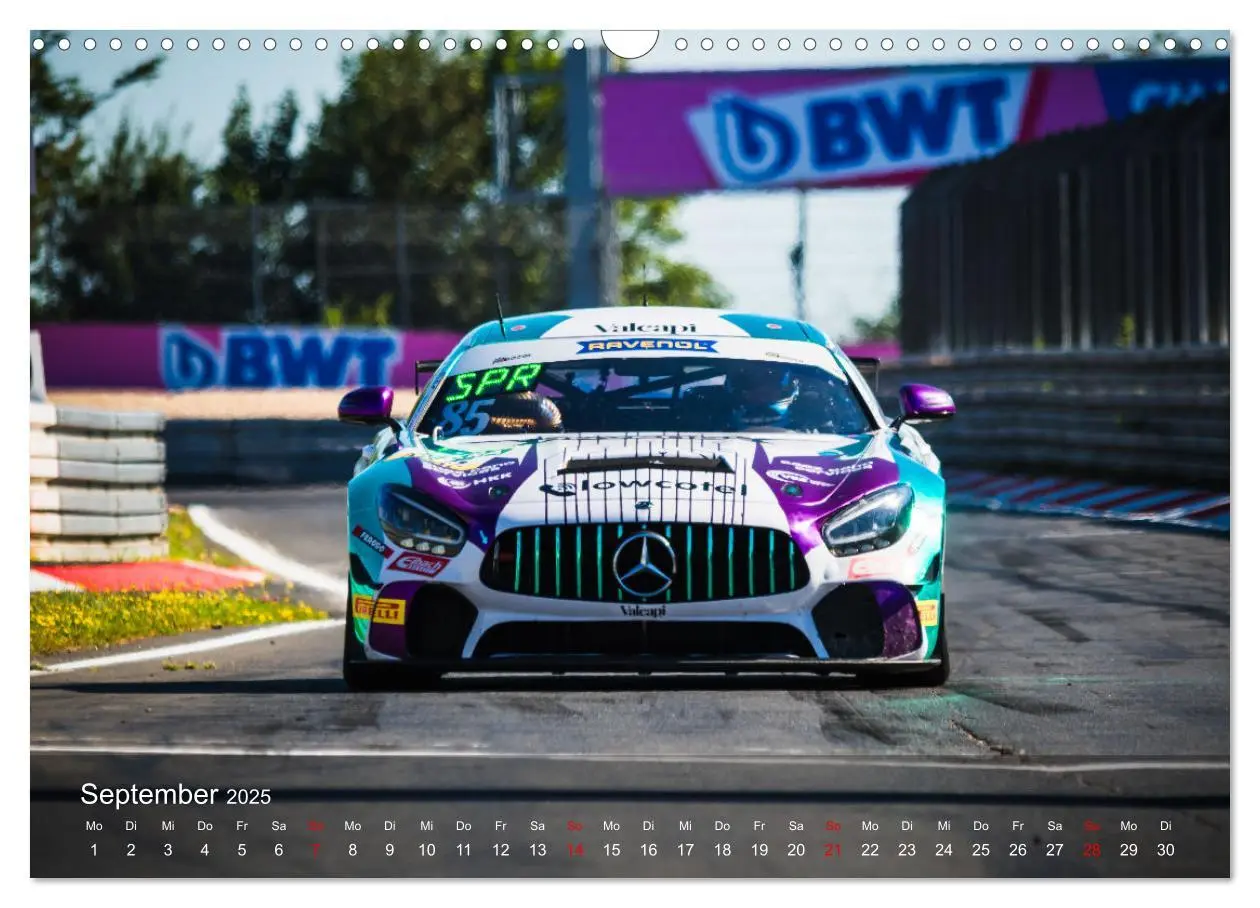
Task: Select date 11 in the calendar row
Action: tap(464, 850)
